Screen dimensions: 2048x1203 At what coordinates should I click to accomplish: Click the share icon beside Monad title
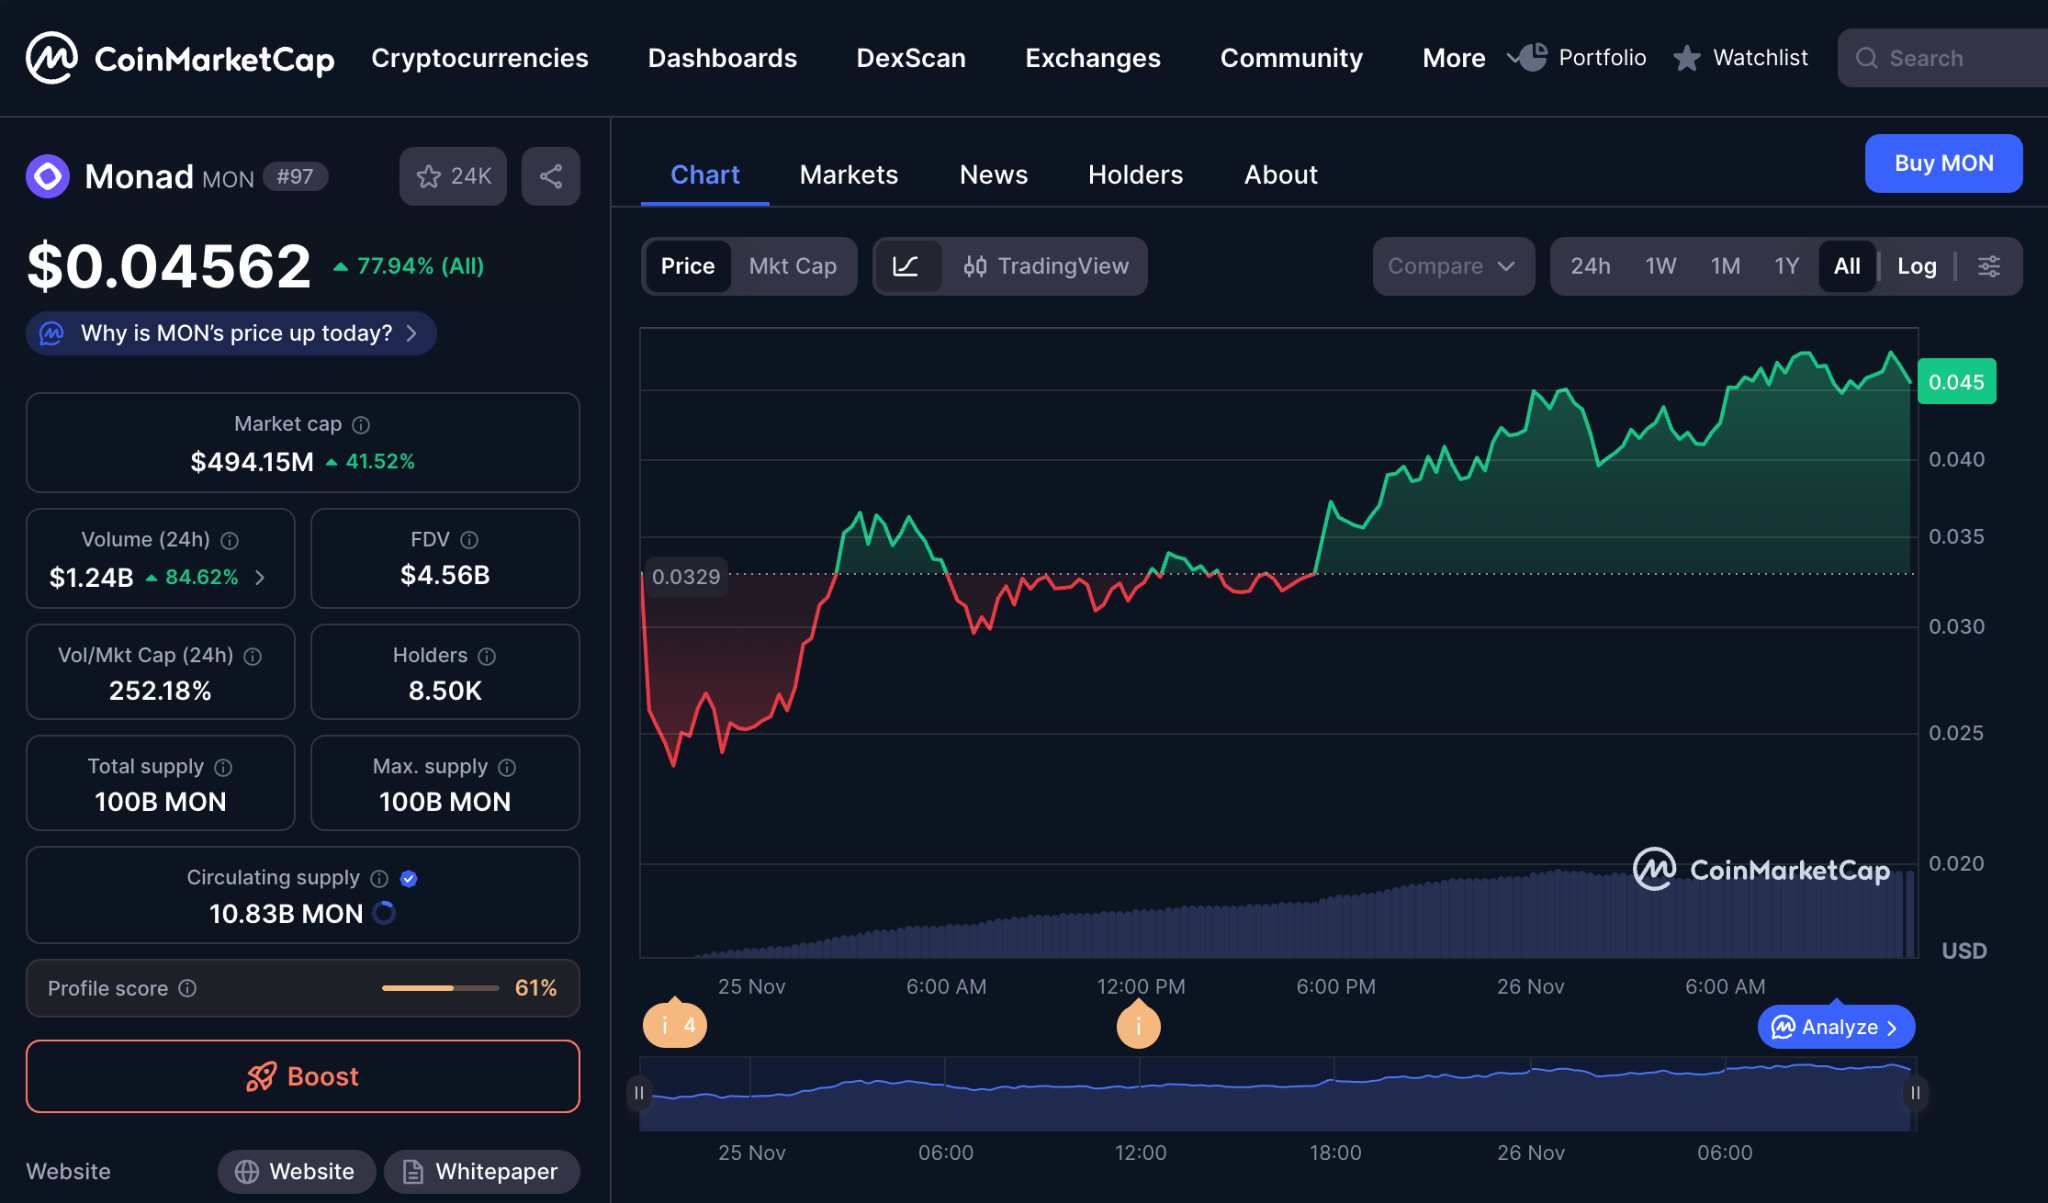pyautogui.click(x=551, y=177)
